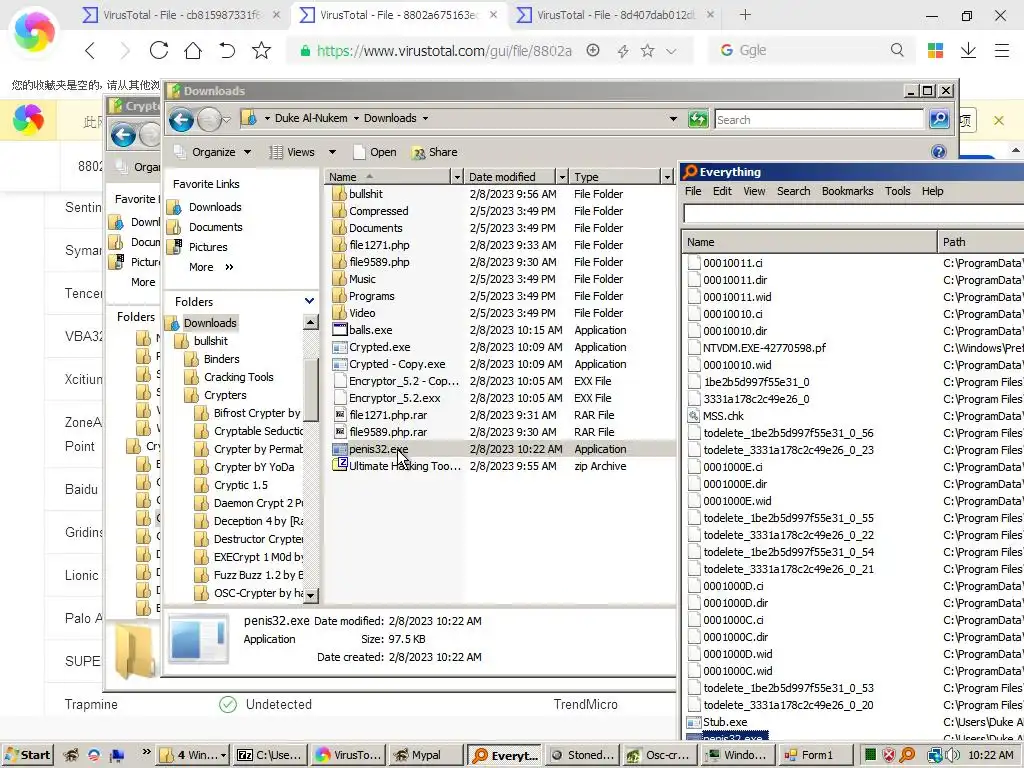Image resolution: width=1024 pixels, height=768 pixels.
Task: Open the Mypal taskbar button
Action: click(424, 755)
